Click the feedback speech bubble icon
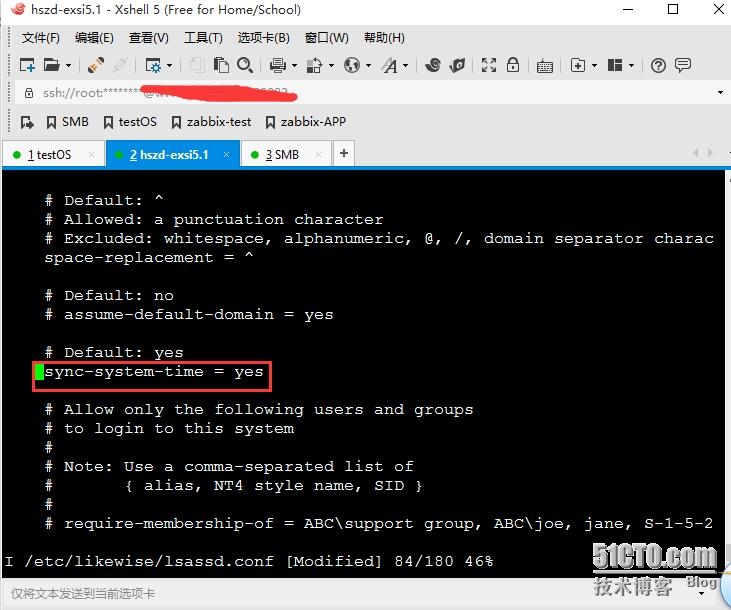This screenshot has height=610, width=731. (683, 65)
